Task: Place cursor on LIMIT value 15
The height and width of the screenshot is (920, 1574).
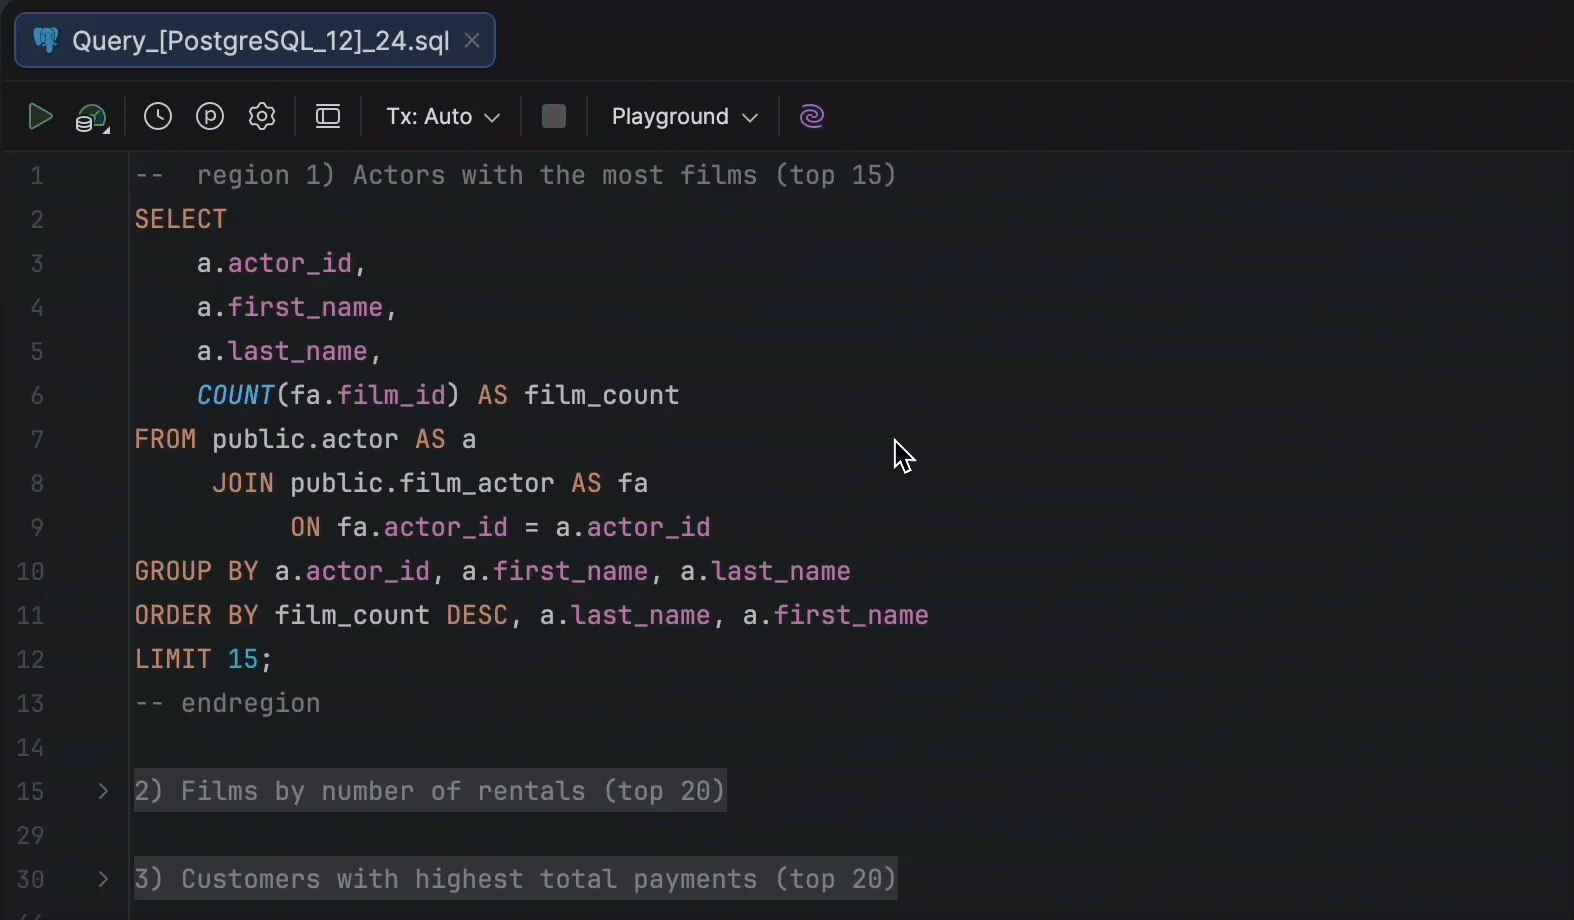Action: pos(243,660)
